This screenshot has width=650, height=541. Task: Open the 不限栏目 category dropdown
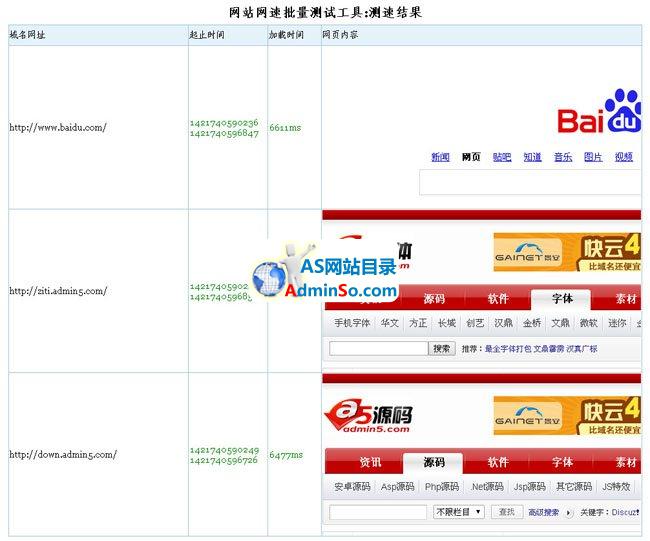tap(459, 512)
